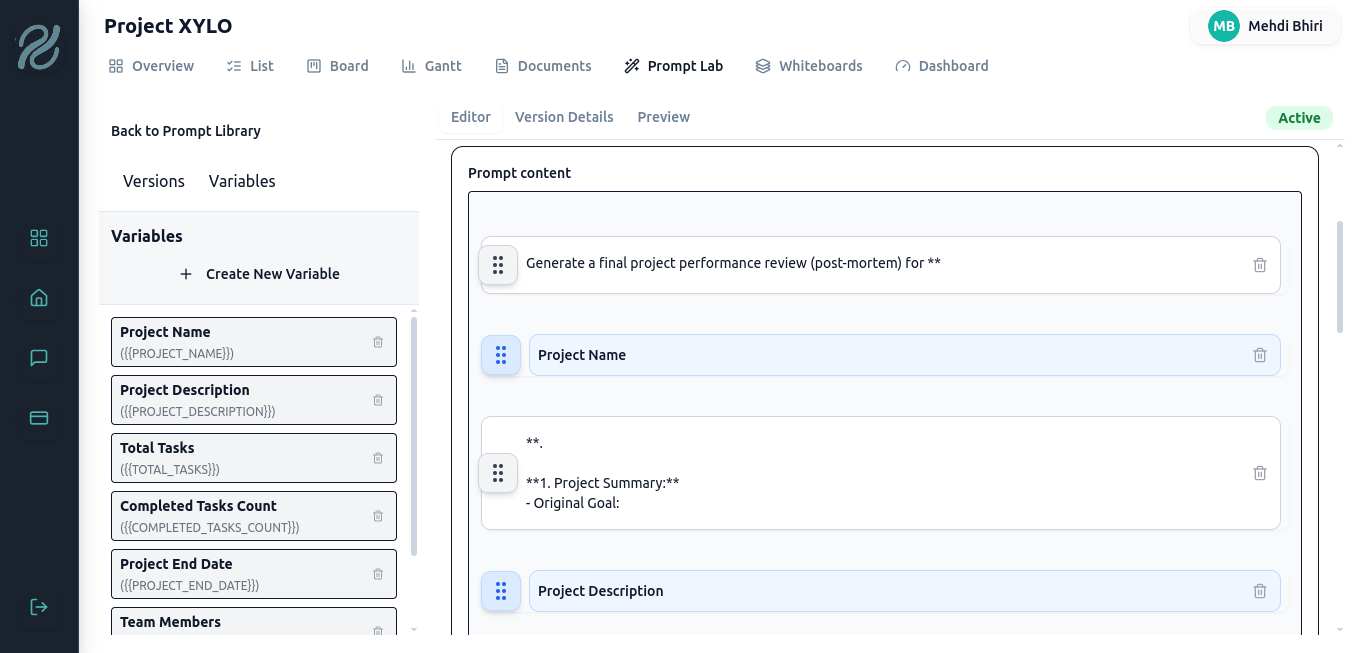Select the Versions tab in the left panel

(x=154, y=181)
